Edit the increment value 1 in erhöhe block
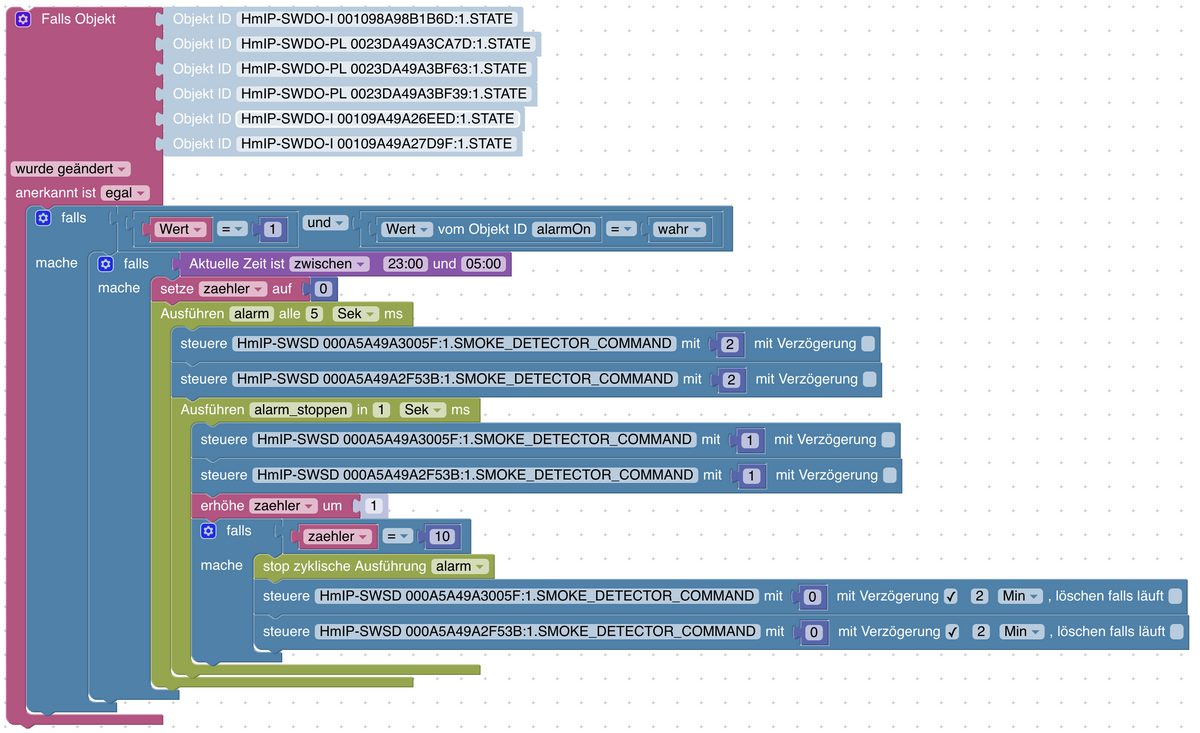This screenshot has height=733, width=1200. 373,506
